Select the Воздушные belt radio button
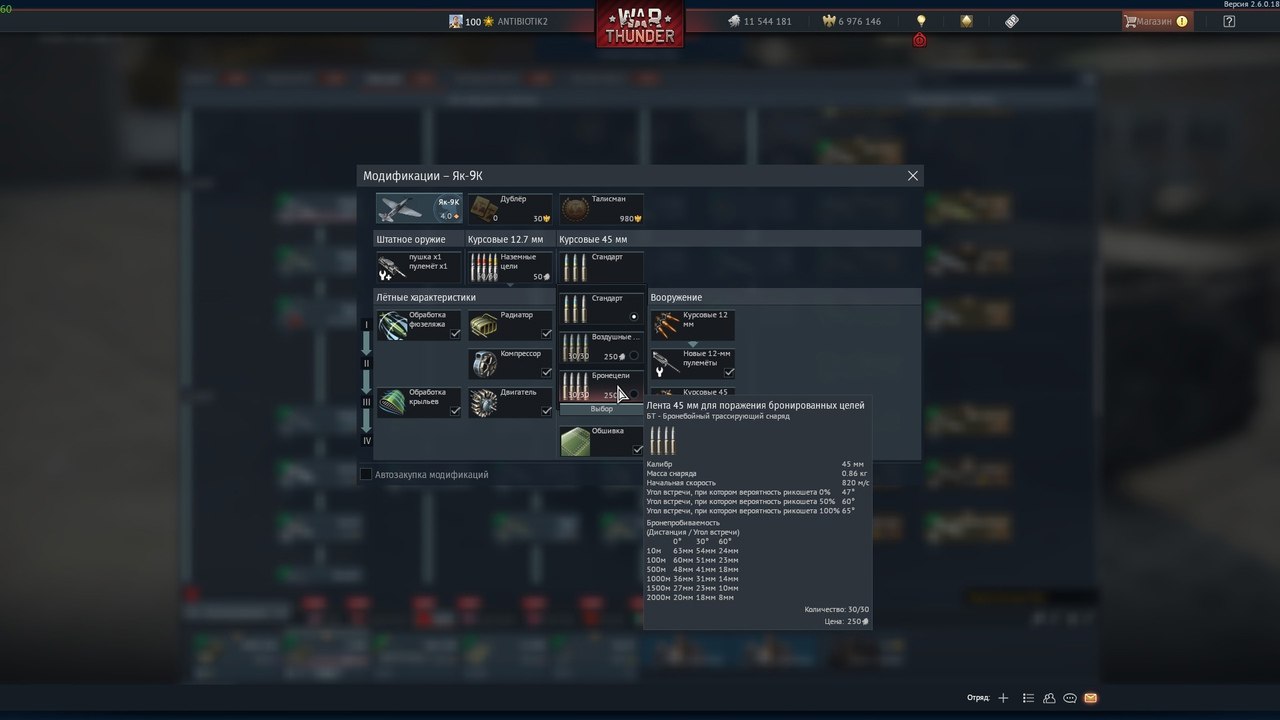Screen dimensions: 1280x720 click(x=633, y=355)
